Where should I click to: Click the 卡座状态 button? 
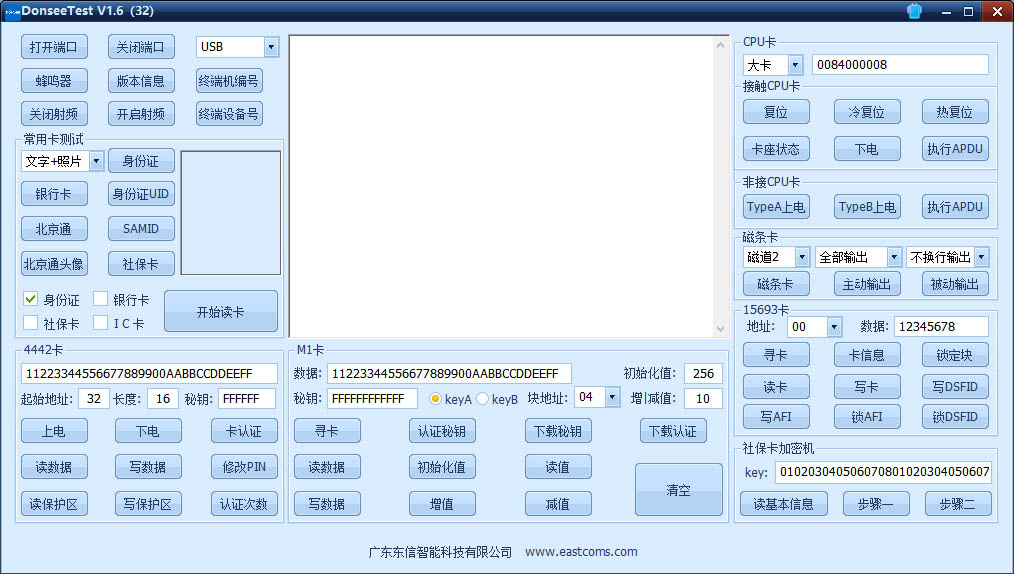tap(776, 149)
